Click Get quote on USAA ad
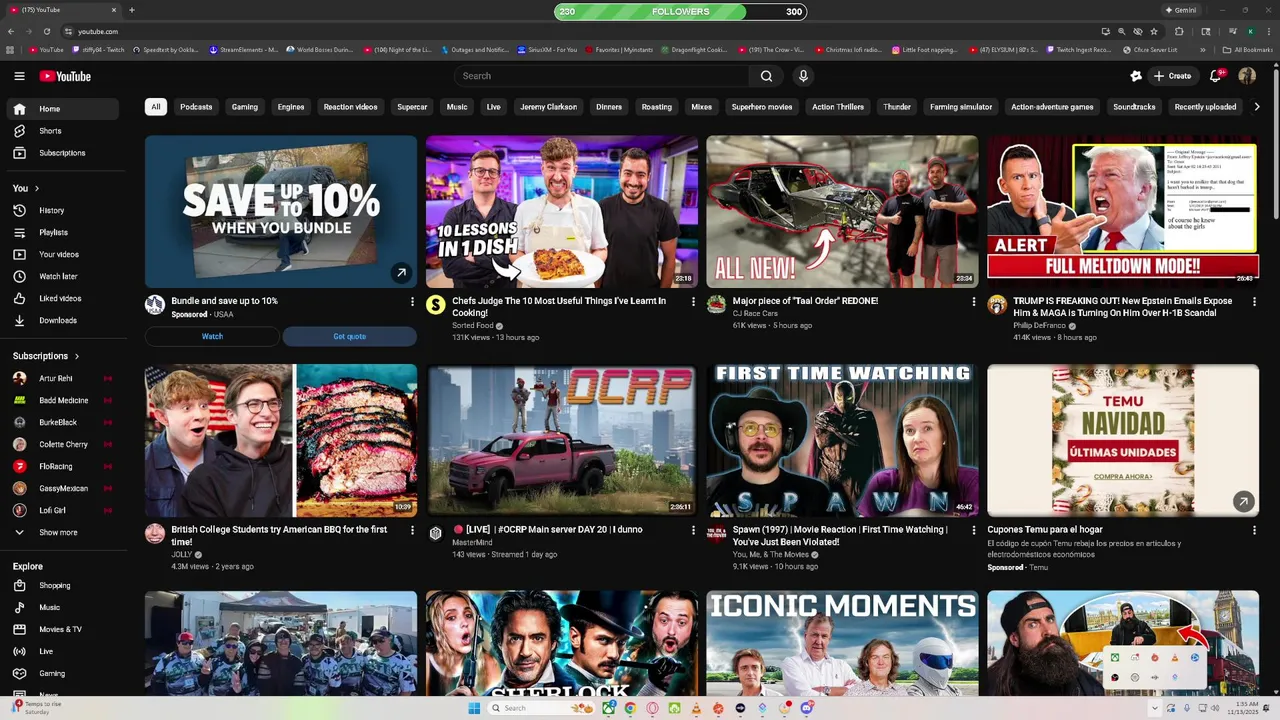This screenshot has height=720, width=1280. coord(349,336)
